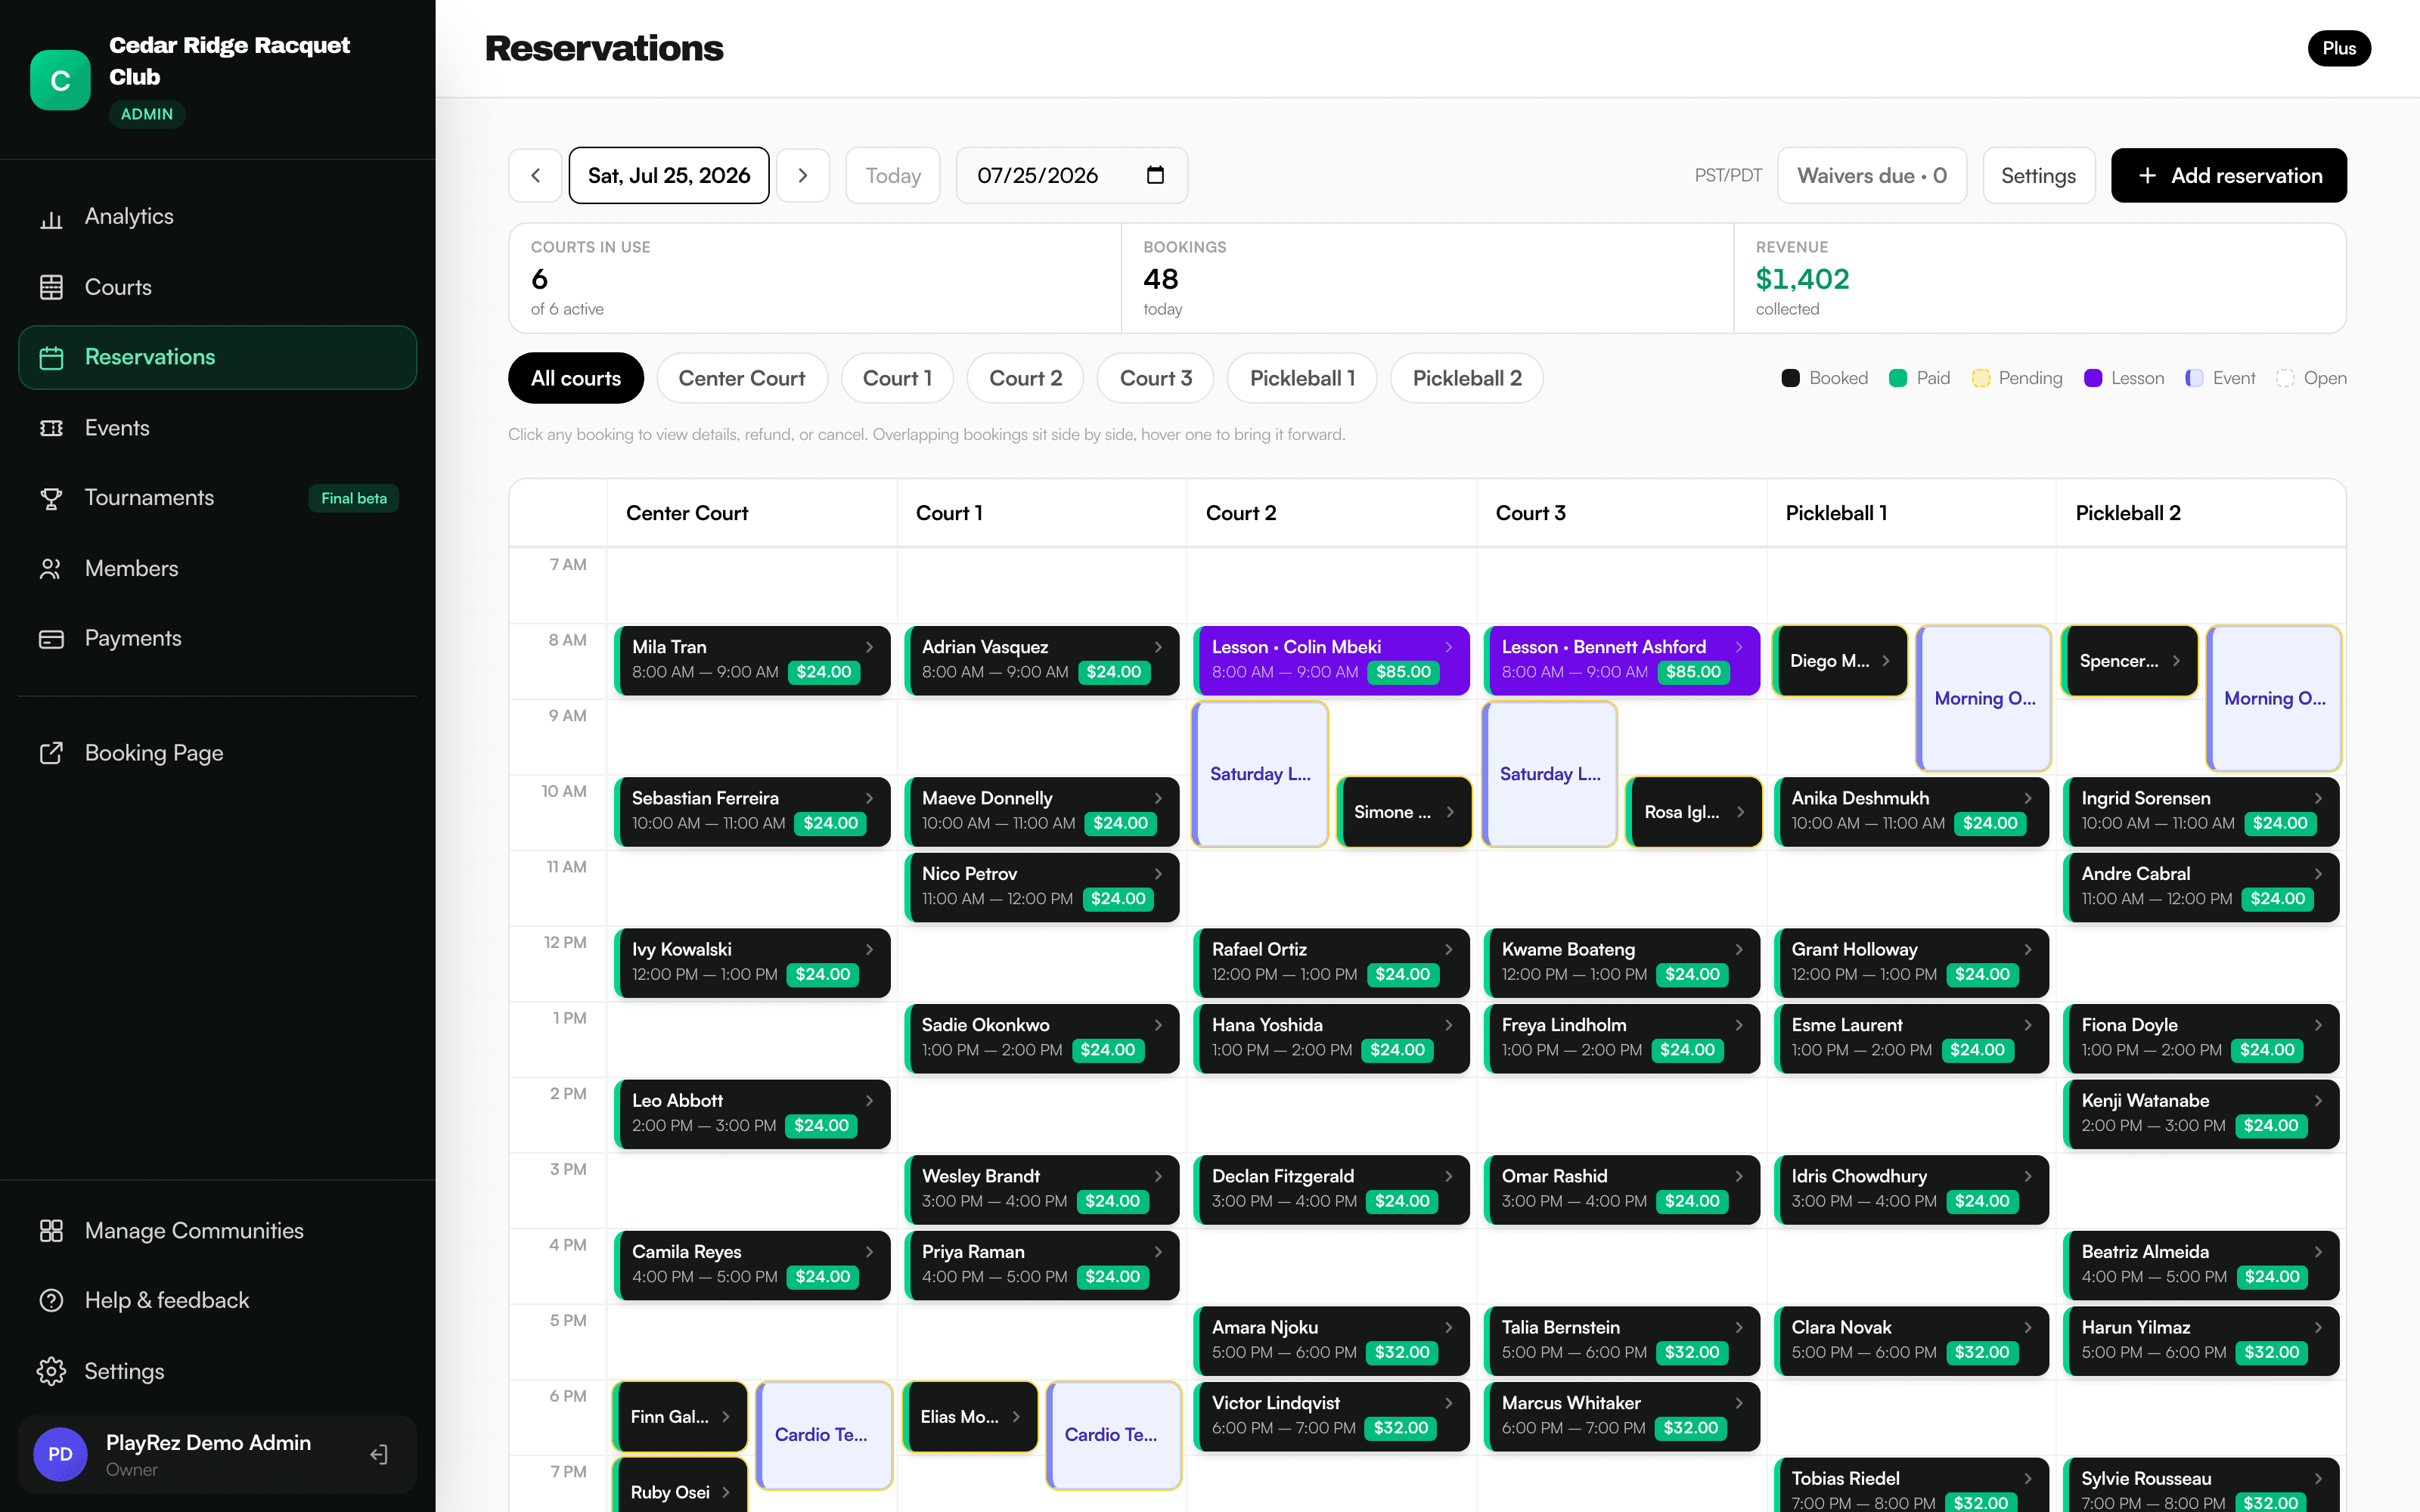Viewport: 2420px width, 1512px height.
Task: Click the Help & feedback question icon
Action: (51, 1300)
